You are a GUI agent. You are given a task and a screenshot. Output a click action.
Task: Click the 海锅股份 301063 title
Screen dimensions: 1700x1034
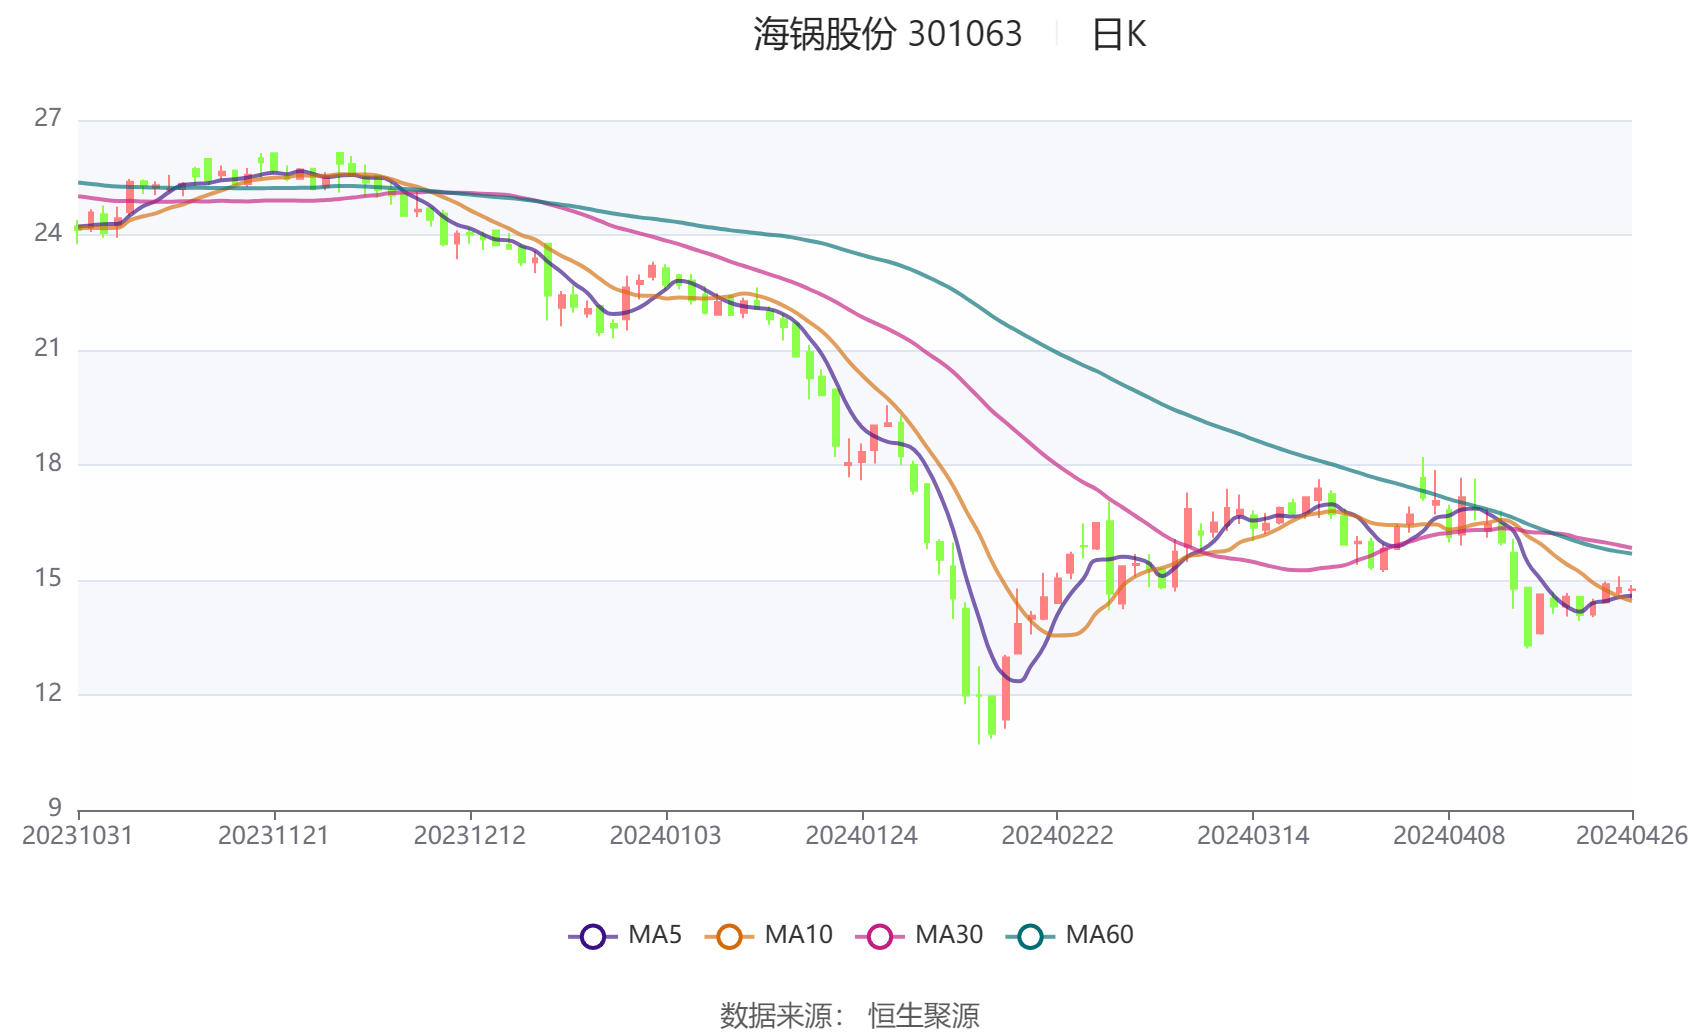point(888,35)
